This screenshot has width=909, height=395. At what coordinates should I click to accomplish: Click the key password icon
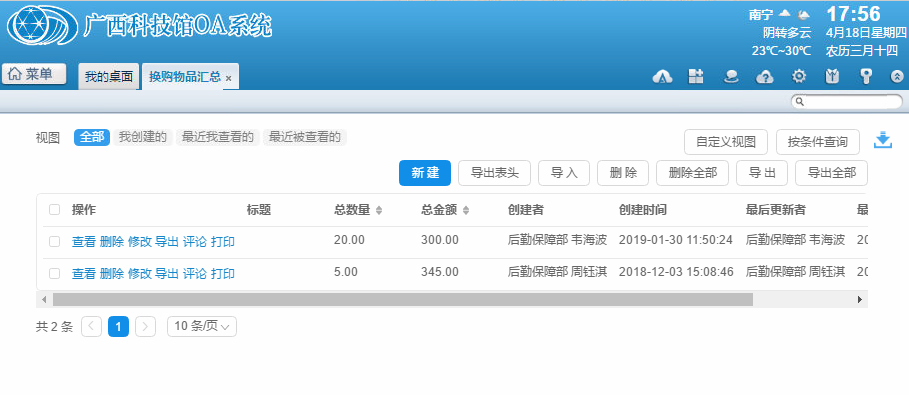pos(866,77)
